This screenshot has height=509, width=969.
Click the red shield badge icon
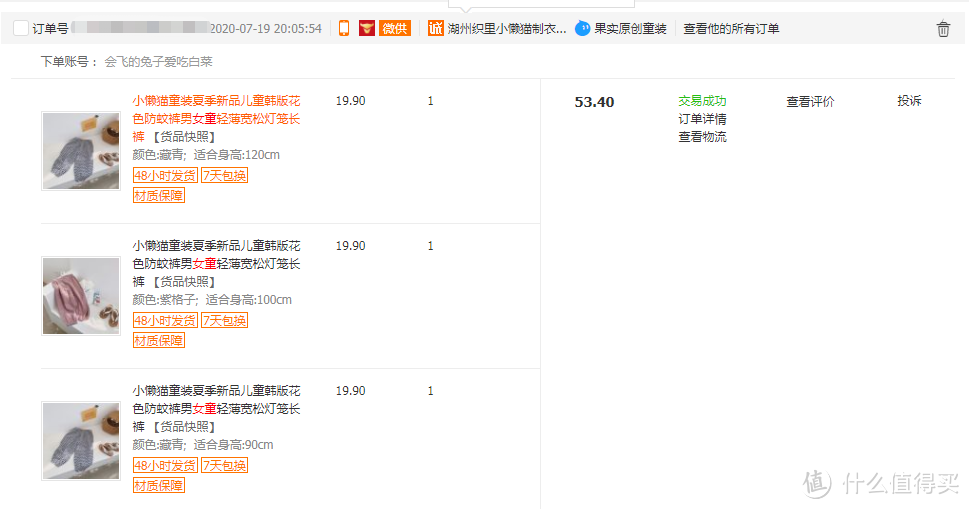click(x=366, y=28)
